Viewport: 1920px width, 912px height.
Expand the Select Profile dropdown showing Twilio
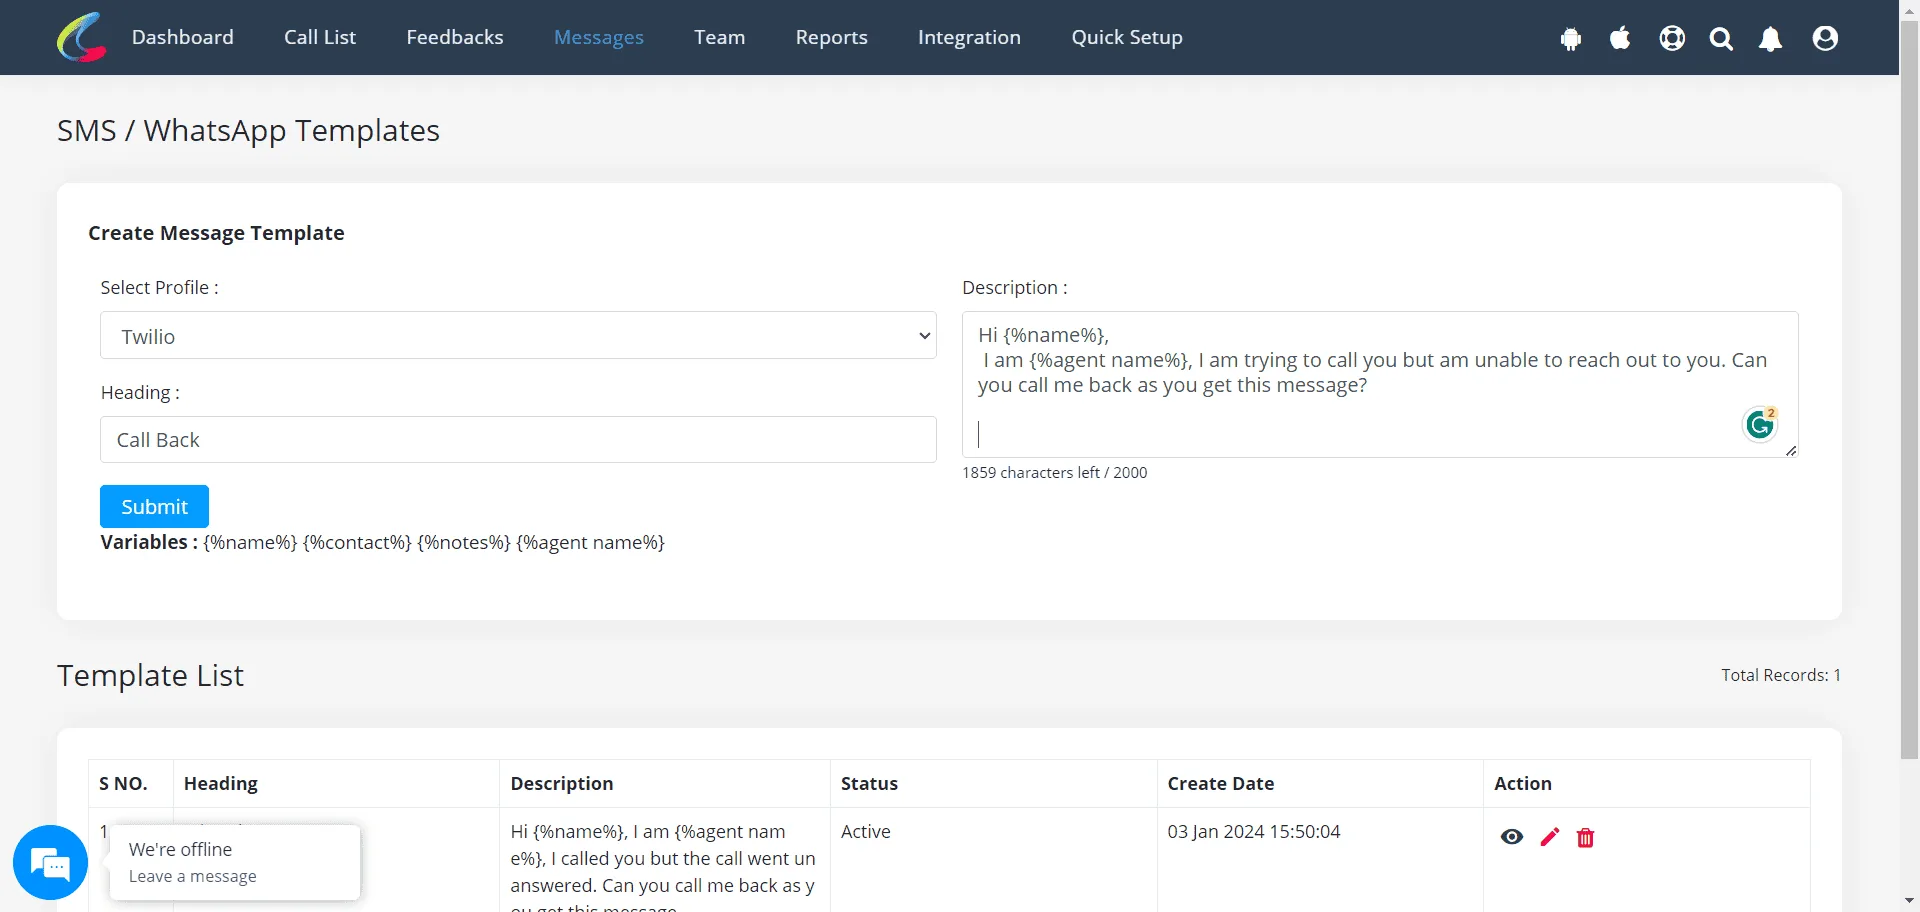[x=518, y=335]
